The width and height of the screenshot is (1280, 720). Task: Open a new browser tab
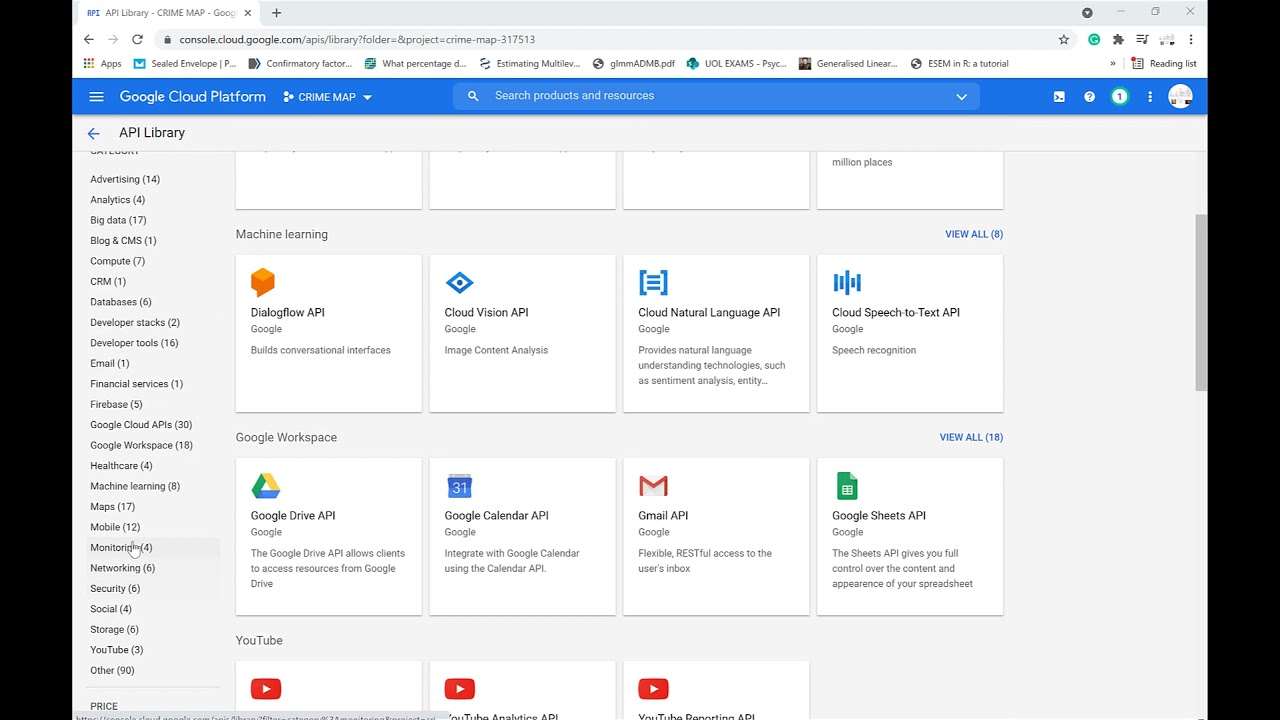[277, 13]
